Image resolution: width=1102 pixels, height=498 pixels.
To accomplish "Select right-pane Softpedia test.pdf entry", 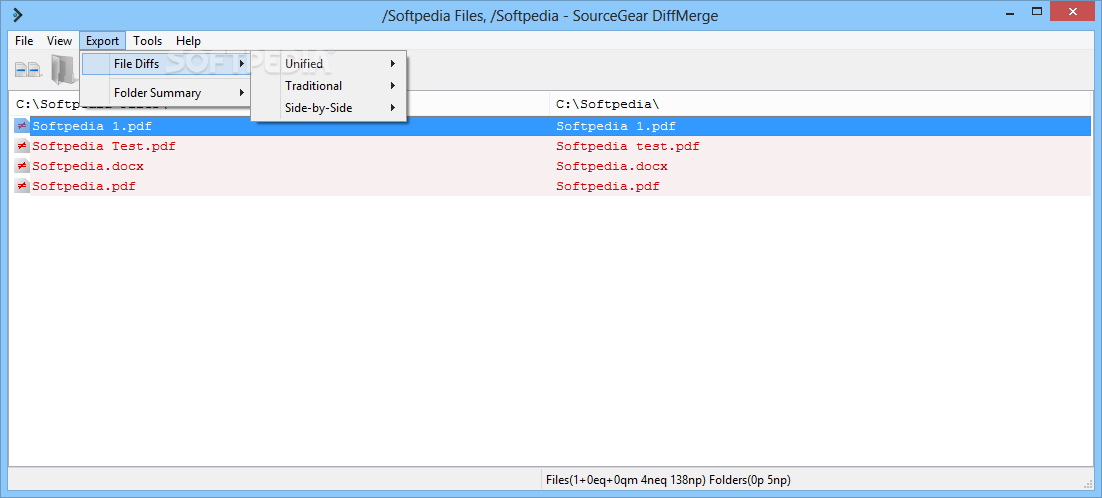I will point(628,146).
